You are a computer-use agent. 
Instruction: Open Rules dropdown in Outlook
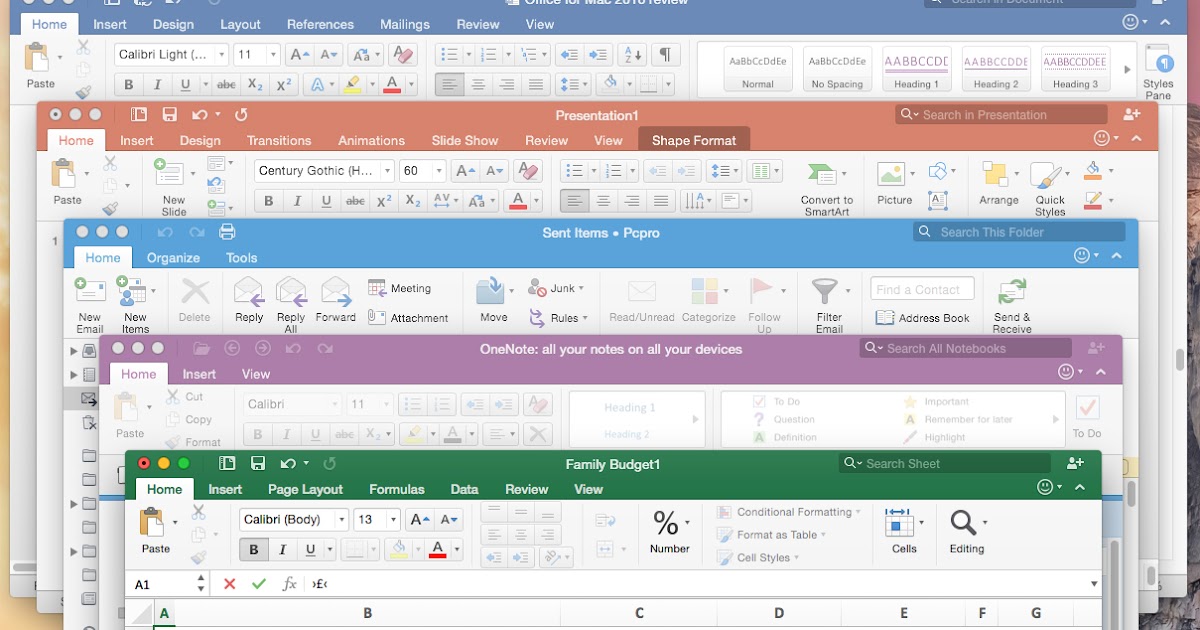(557, 318)
